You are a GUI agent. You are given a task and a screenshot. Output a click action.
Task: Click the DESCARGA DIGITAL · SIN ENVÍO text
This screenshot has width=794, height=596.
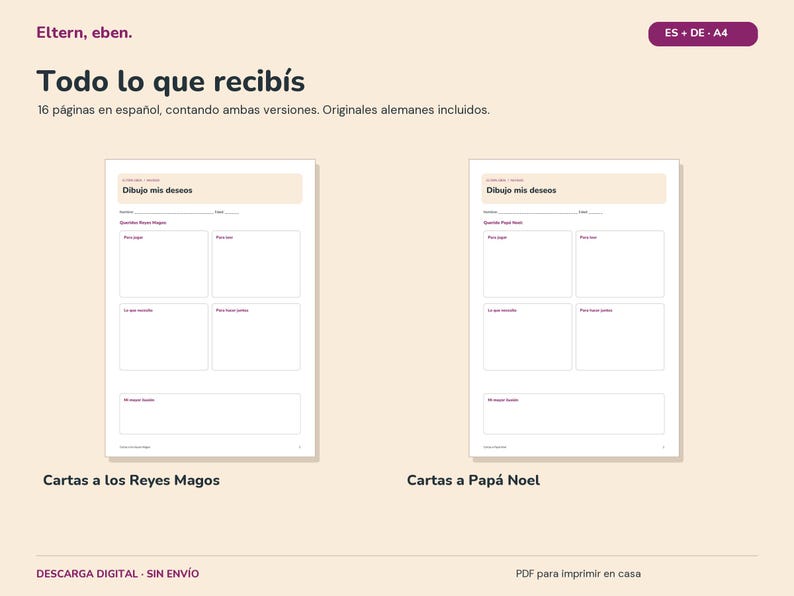[x=117, y=574]
